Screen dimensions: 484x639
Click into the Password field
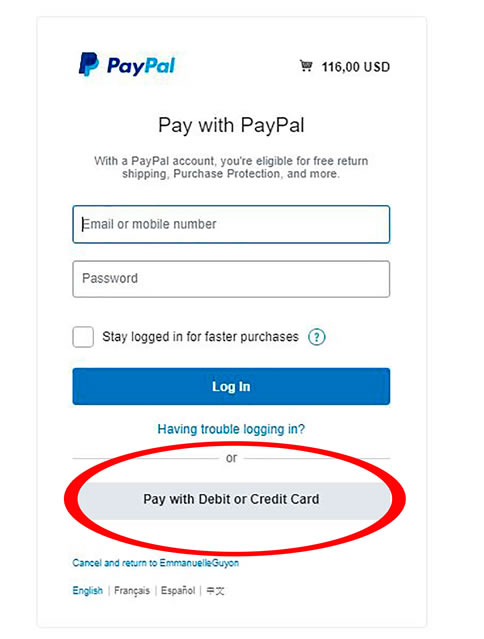[x=231, y=279]
